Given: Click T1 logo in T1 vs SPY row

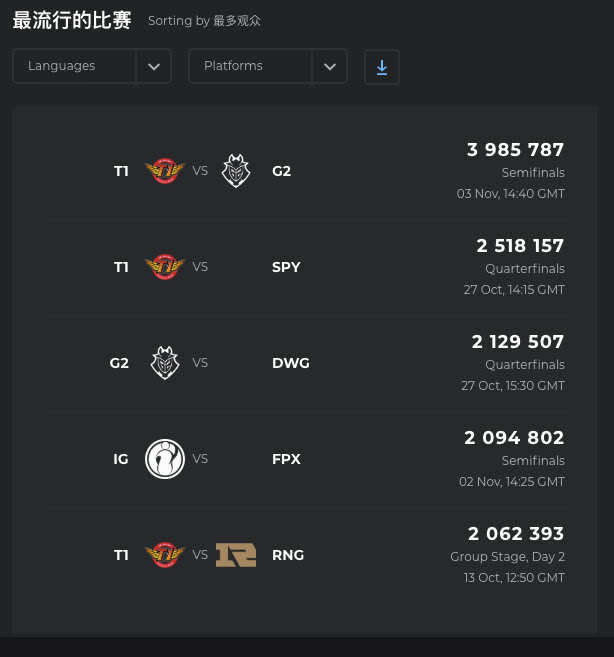Looking at the screenshot, I should click(165, 266).
